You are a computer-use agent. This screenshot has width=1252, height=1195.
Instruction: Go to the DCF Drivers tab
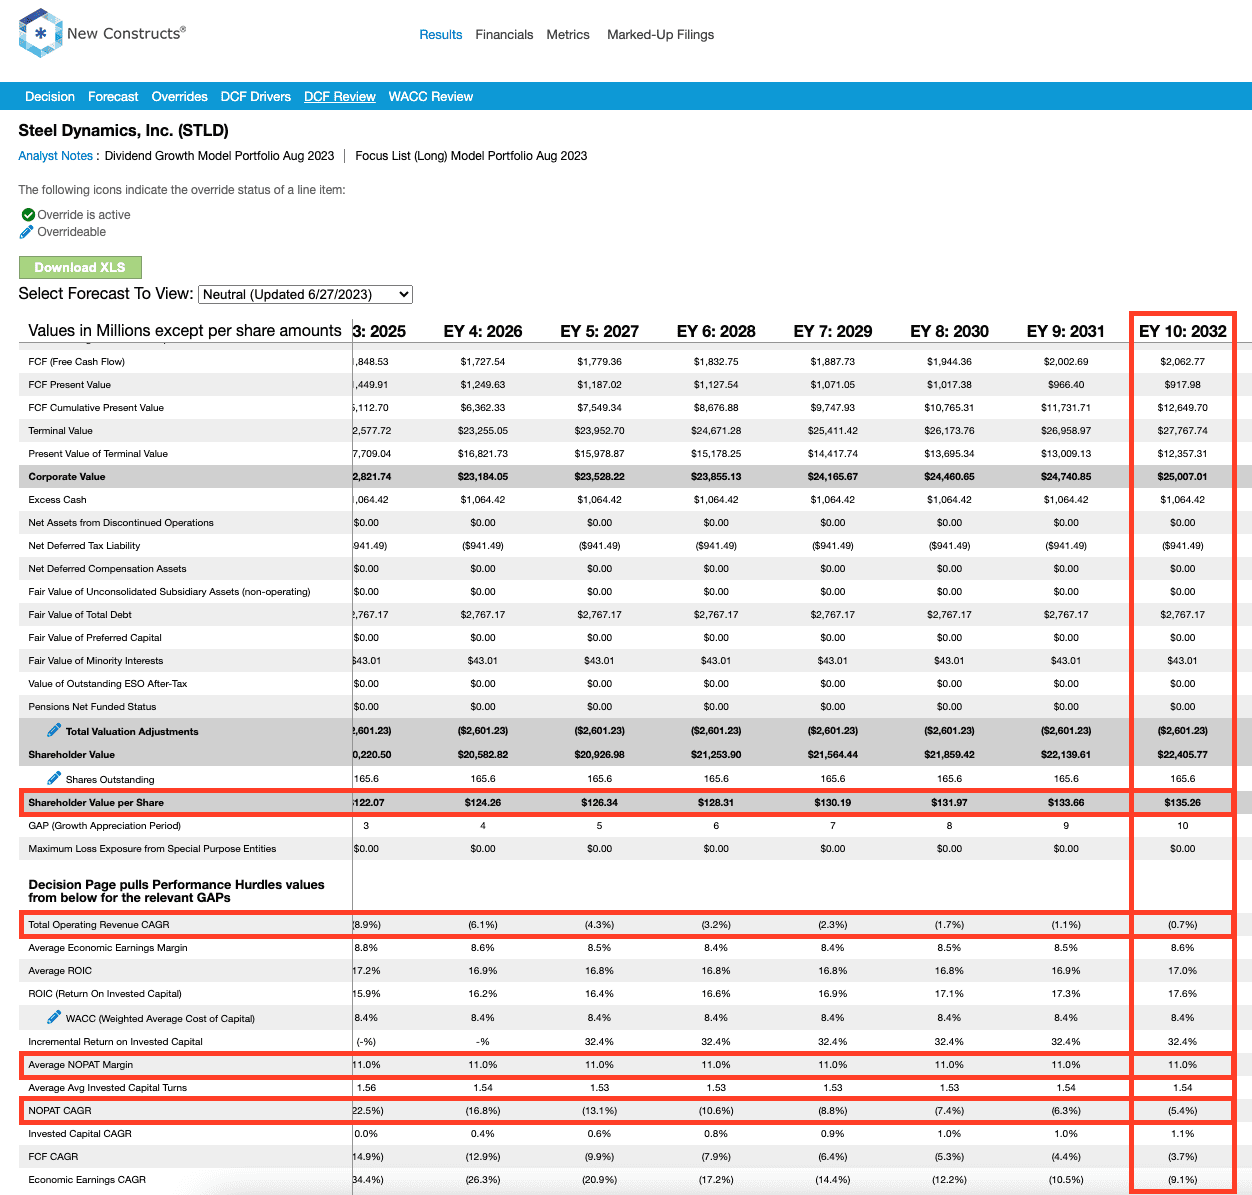coord(256,97)
